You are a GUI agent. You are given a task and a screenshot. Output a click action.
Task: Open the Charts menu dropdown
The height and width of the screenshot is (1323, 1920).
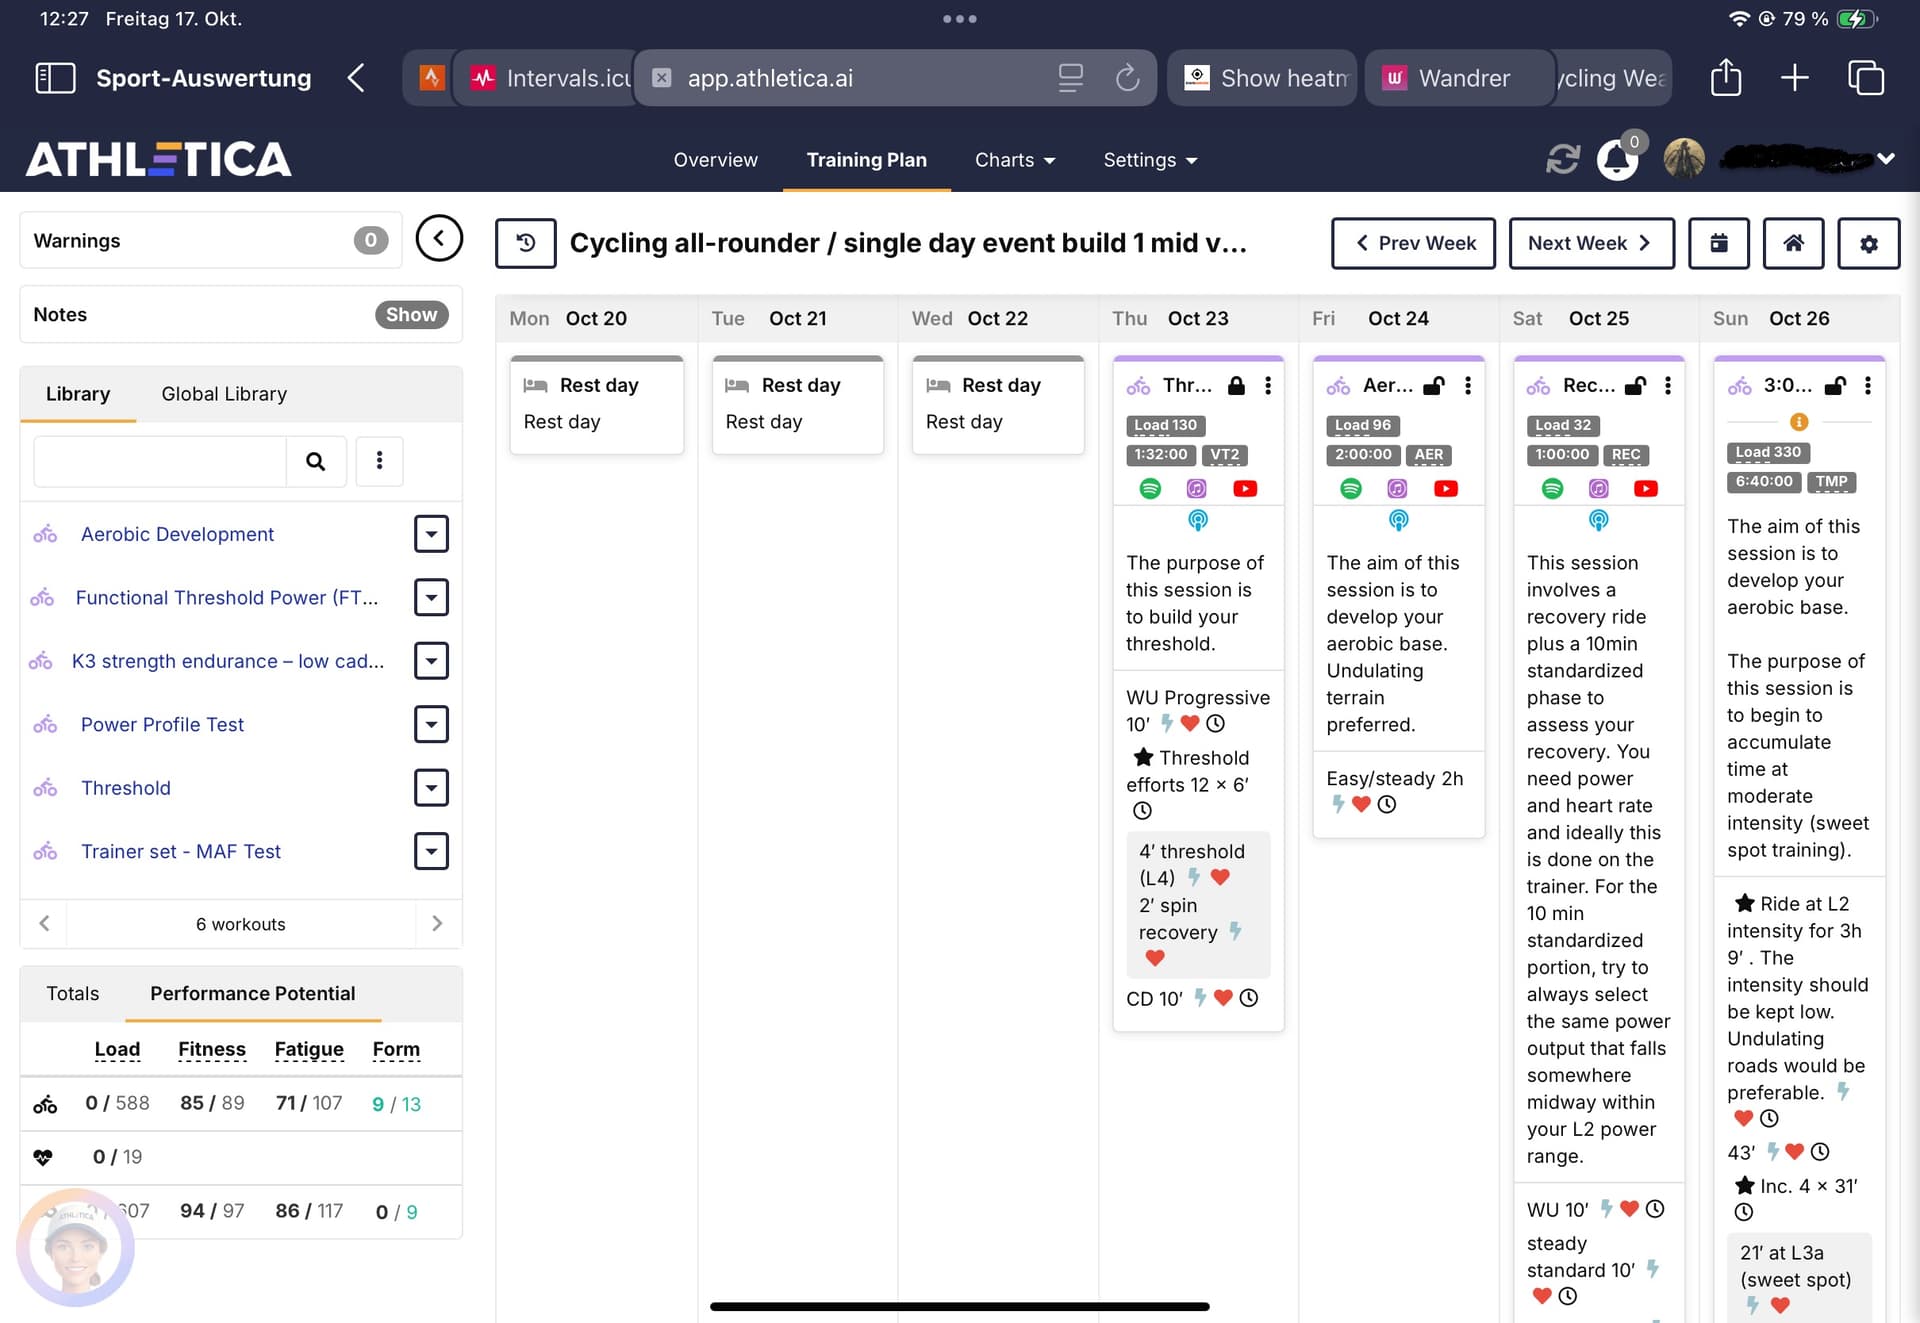pos(1014,160)
